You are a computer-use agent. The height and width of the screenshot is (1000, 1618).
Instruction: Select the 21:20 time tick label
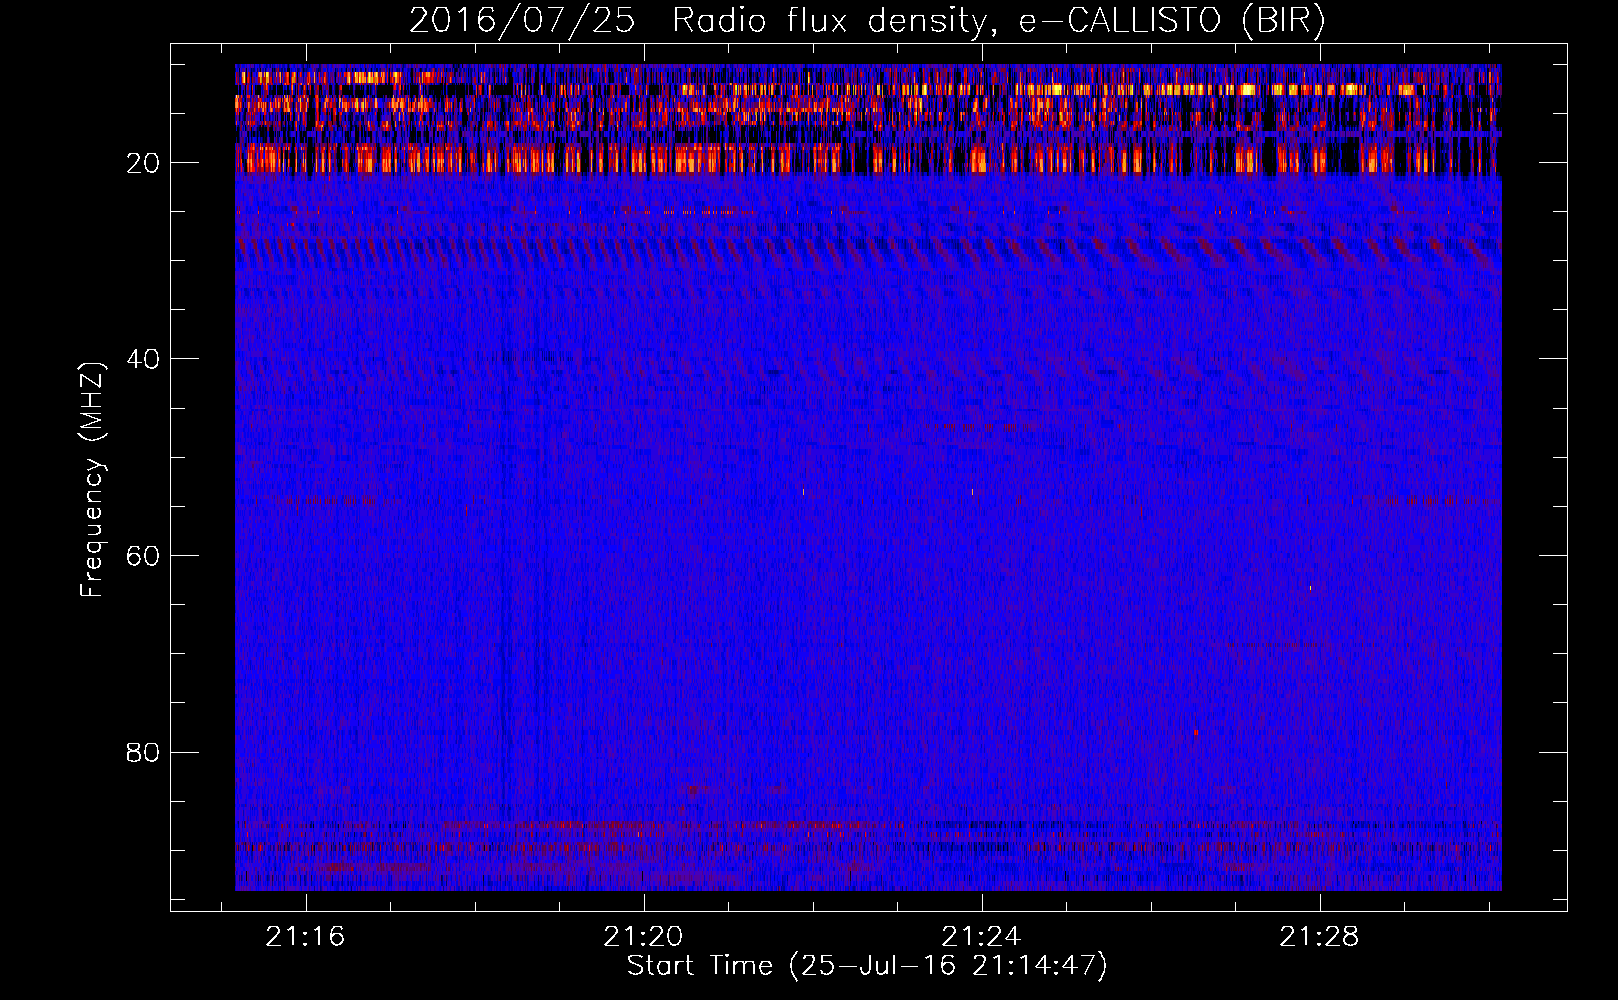point(643,937)
